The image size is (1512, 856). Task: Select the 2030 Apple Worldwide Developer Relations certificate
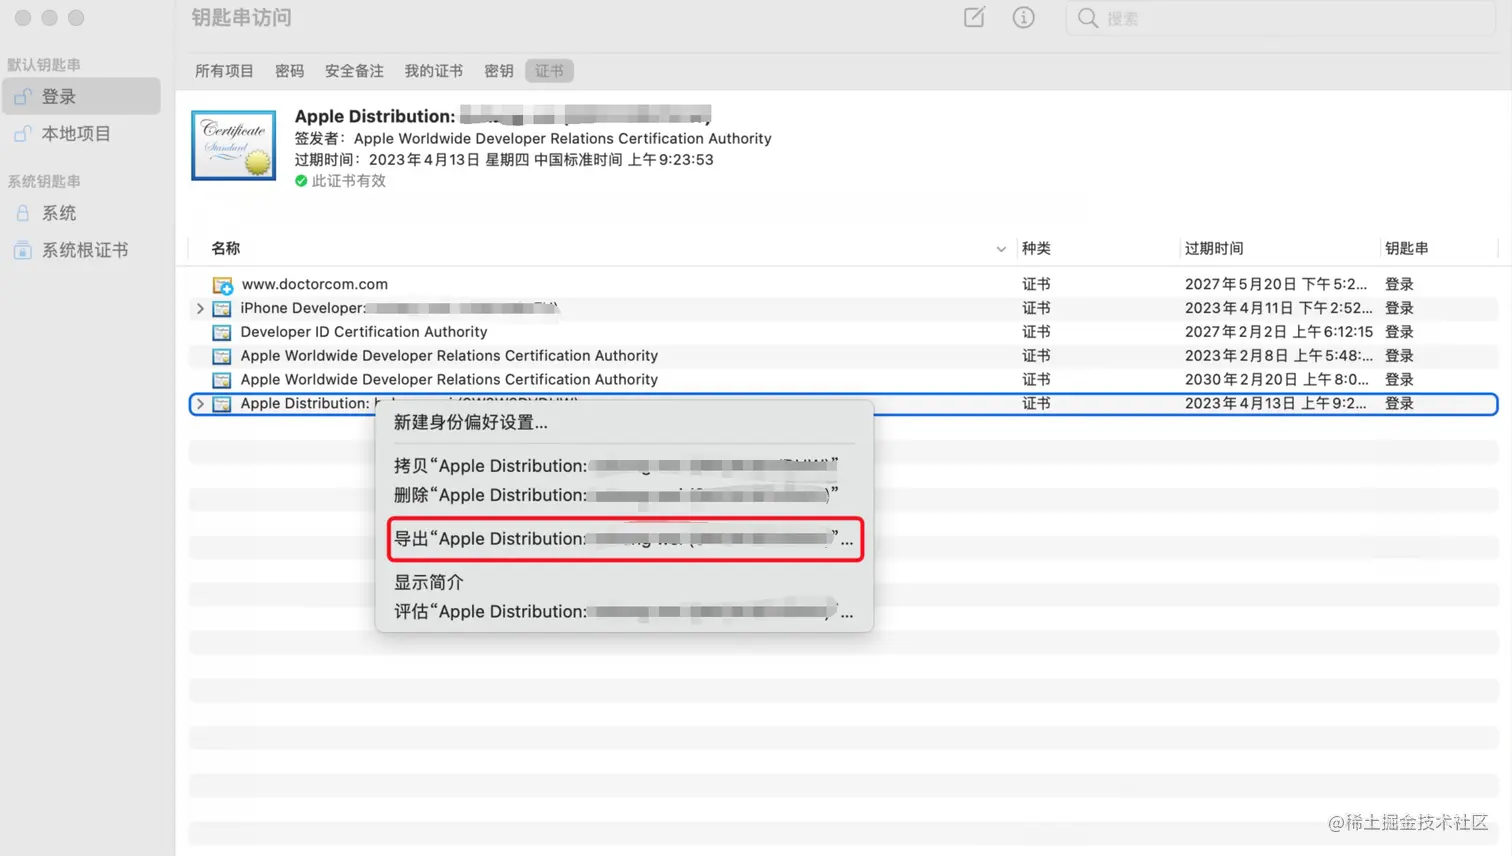(x=448, y=379)
